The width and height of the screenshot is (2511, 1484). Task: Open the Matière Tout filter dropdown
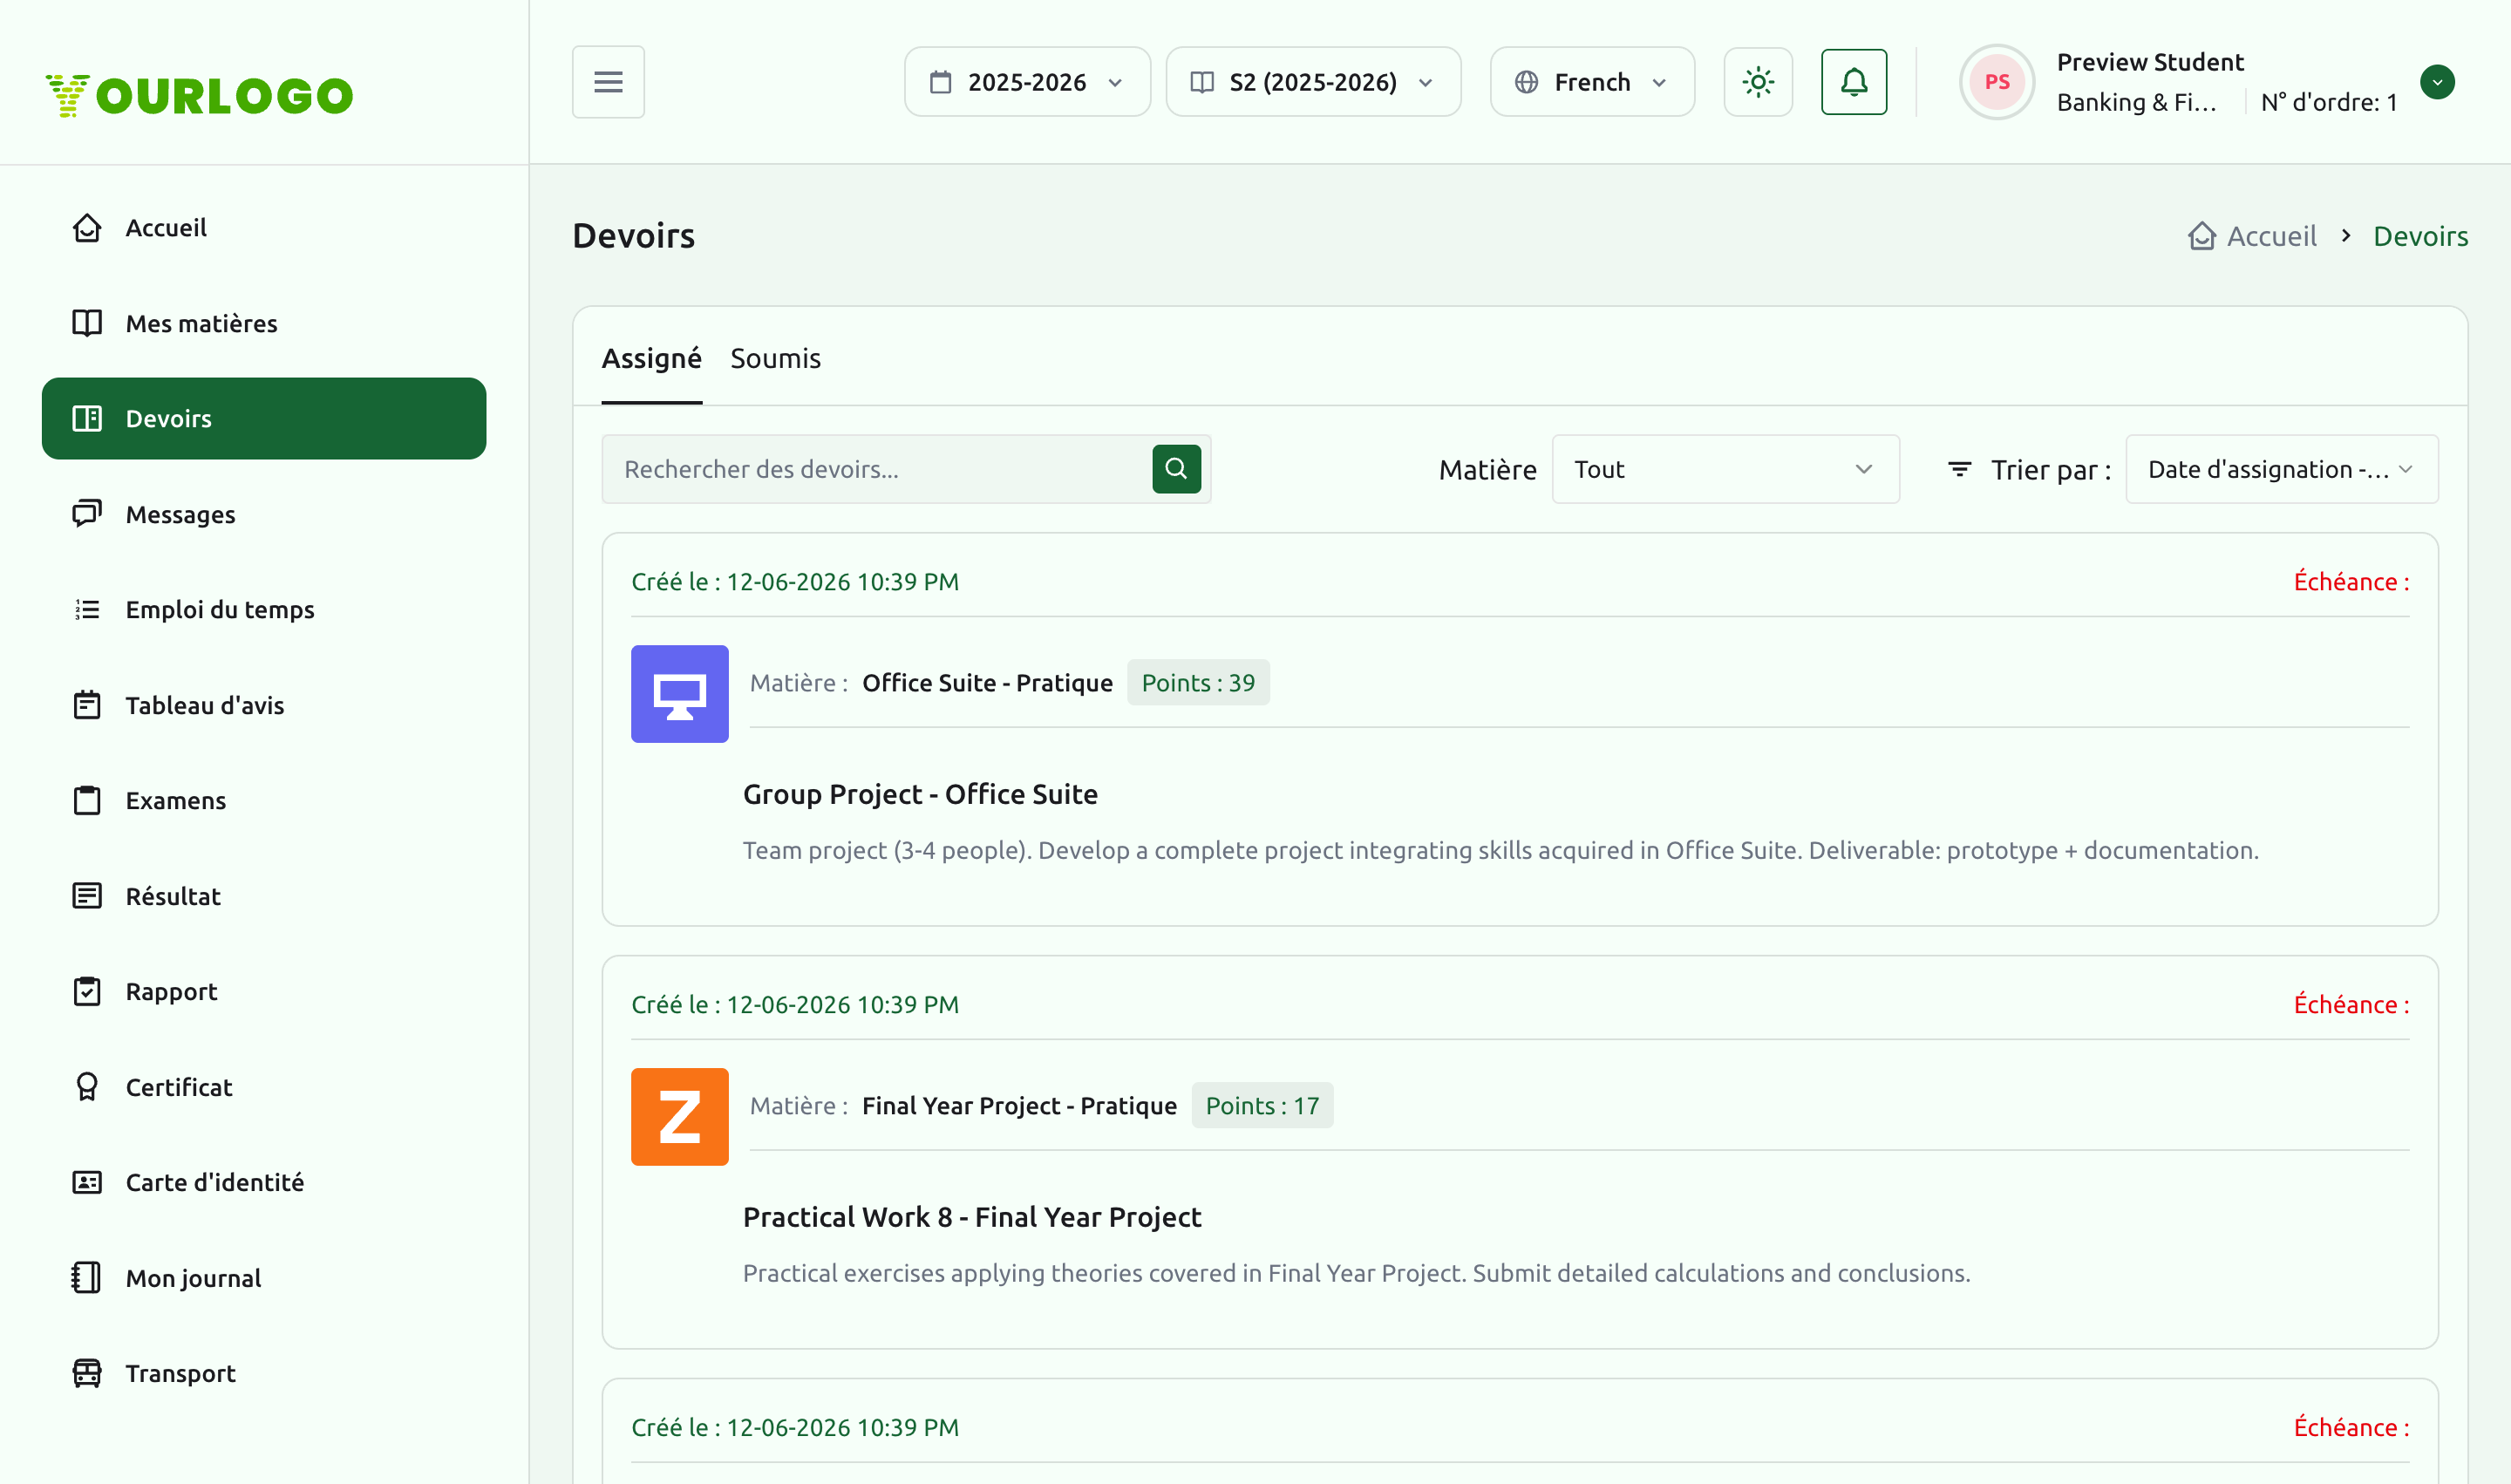pyautogui.click(x=1725, y=469)
